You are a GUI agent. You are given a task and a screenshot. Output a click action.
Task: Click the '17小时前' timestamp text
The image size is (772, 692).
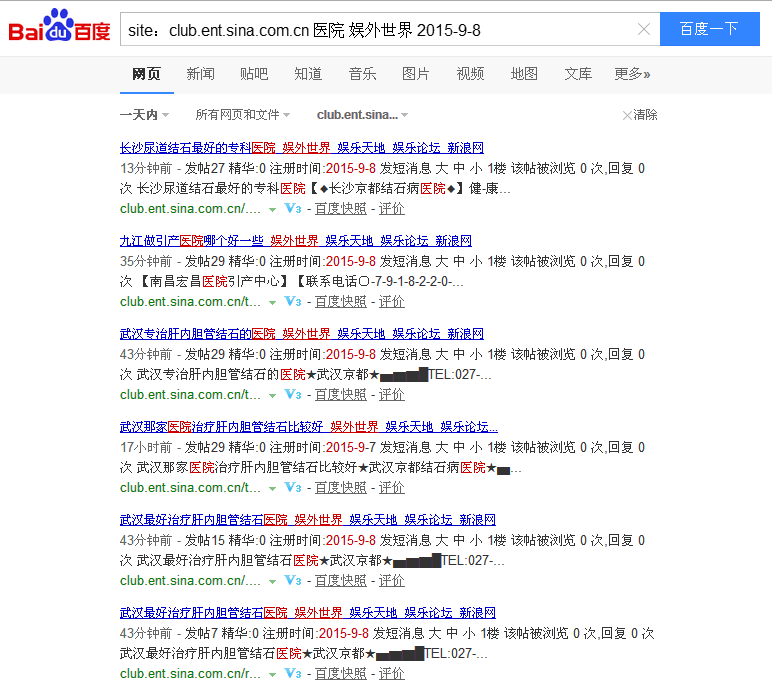146,447
